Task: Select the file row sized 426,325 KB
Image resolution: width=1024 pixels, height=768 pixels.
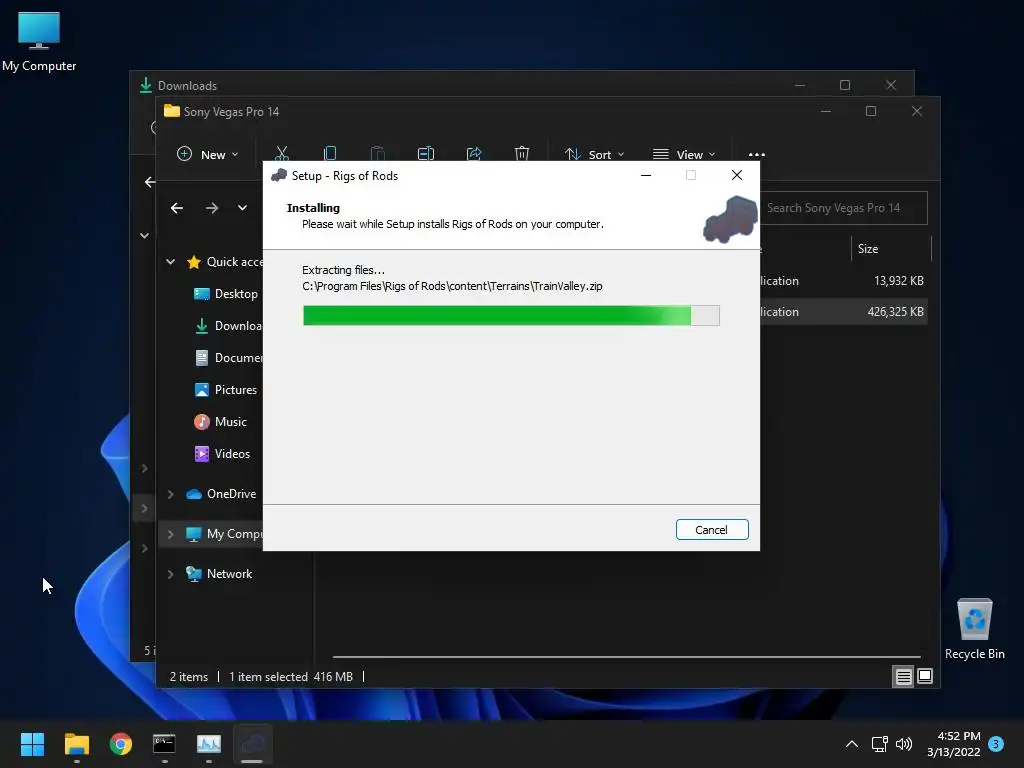Action: coord(842,312)
